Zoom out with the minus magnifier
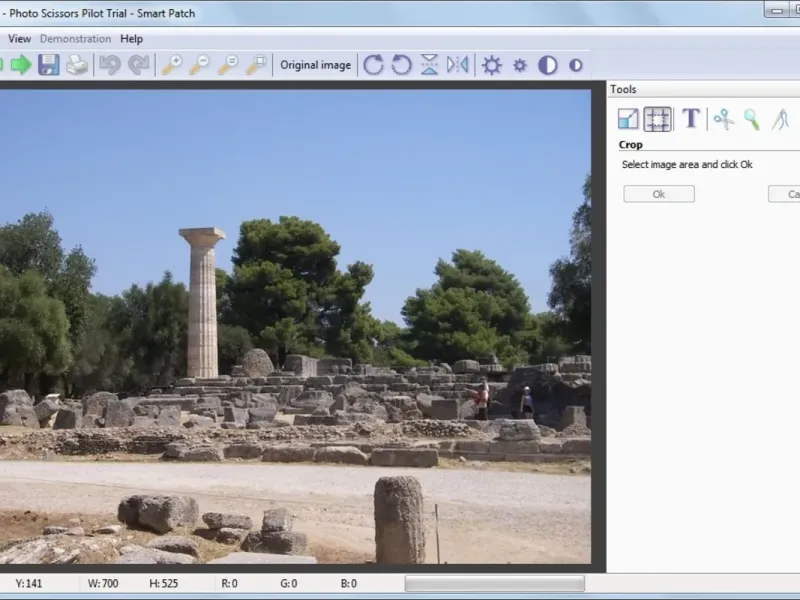 pos(200,65)
